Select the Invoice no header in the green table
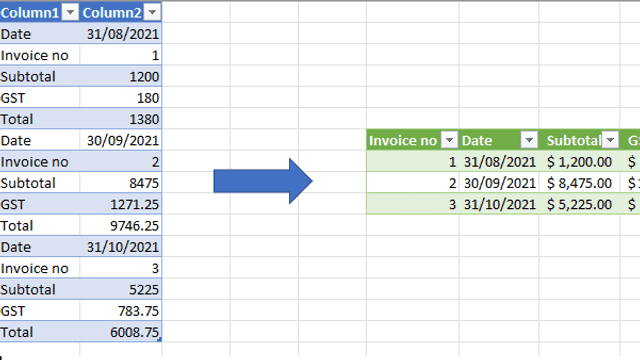This screenshot has width=640, height=360. (x=413, y=140)
